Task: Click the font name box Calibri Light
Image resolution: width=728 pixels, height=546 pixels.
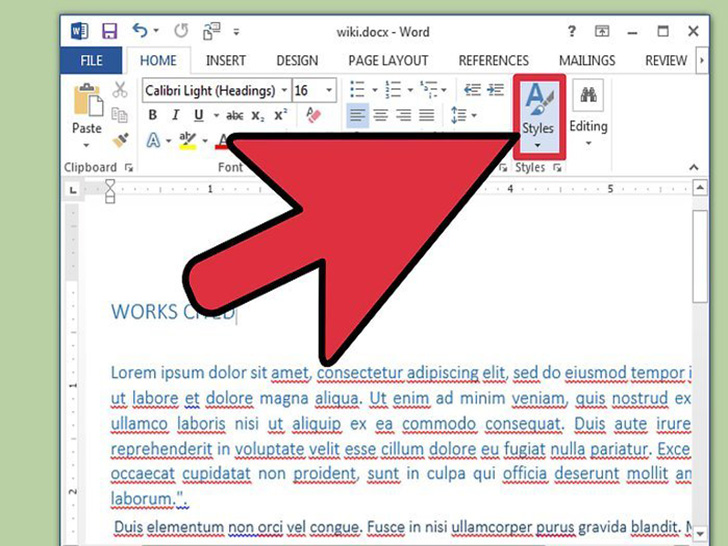Action: pyautogui.click(x=211, y=90)
